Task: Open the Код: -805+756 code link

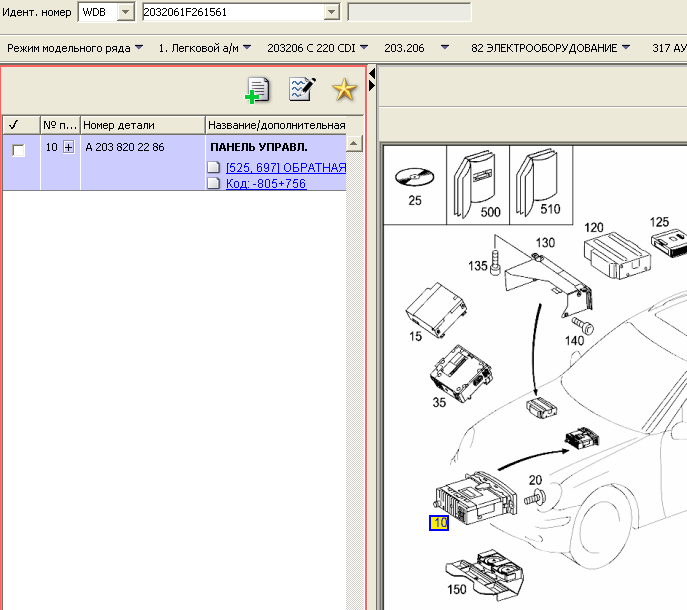Action: (x=266, y=184)
